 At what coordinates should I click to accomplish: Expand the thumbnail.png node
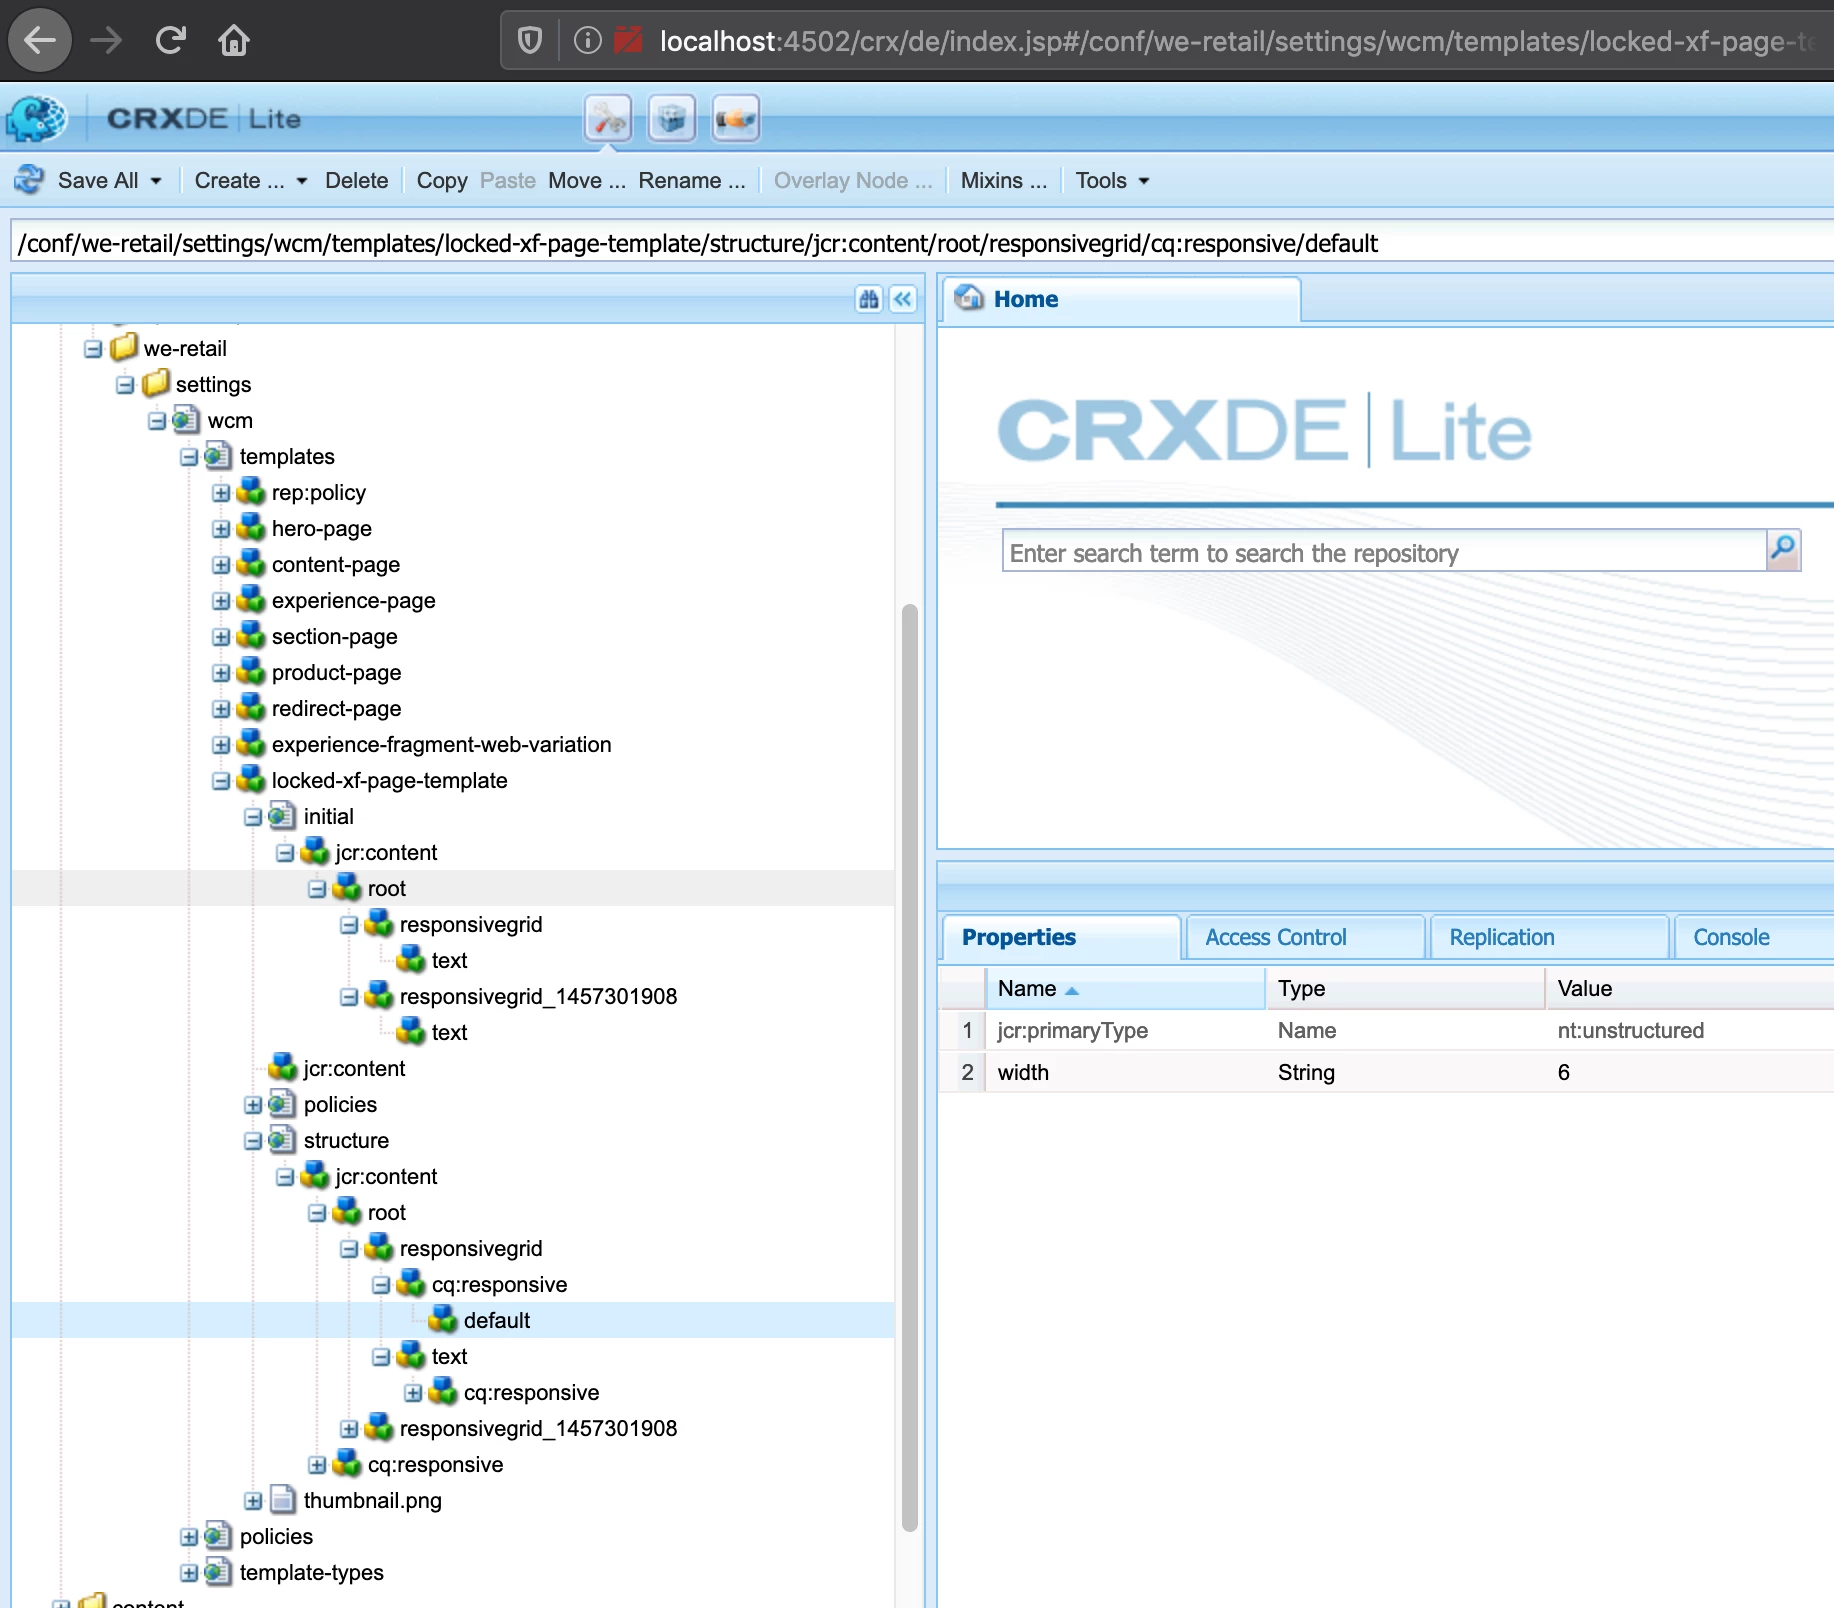point(253,1501)
